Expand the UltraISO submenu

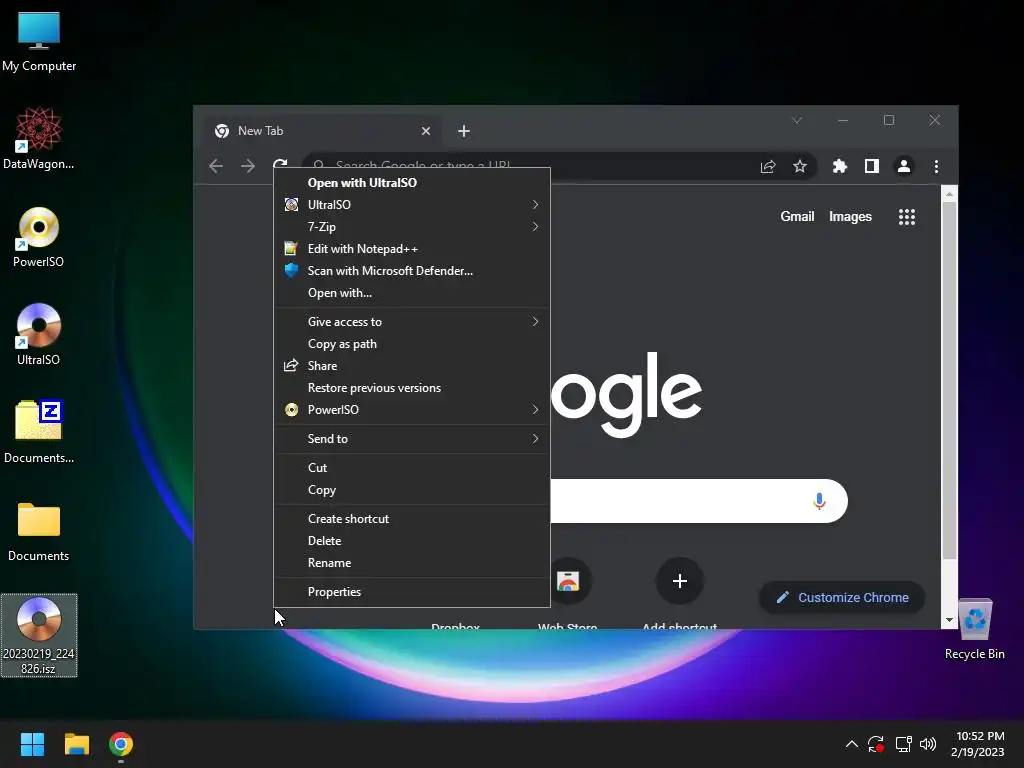[x=412, y=205]
